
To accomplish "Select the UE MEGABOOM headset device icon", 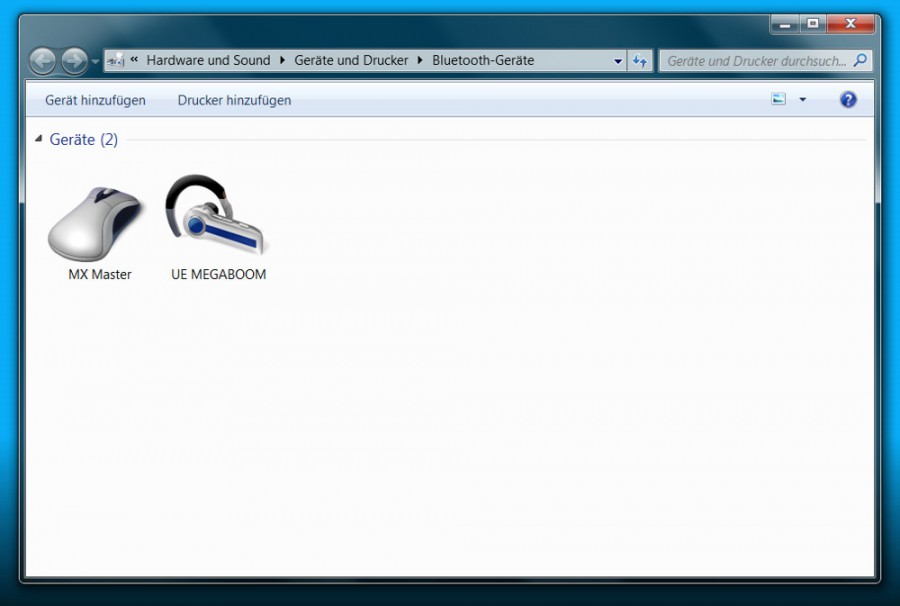I will tap(216, 215).
